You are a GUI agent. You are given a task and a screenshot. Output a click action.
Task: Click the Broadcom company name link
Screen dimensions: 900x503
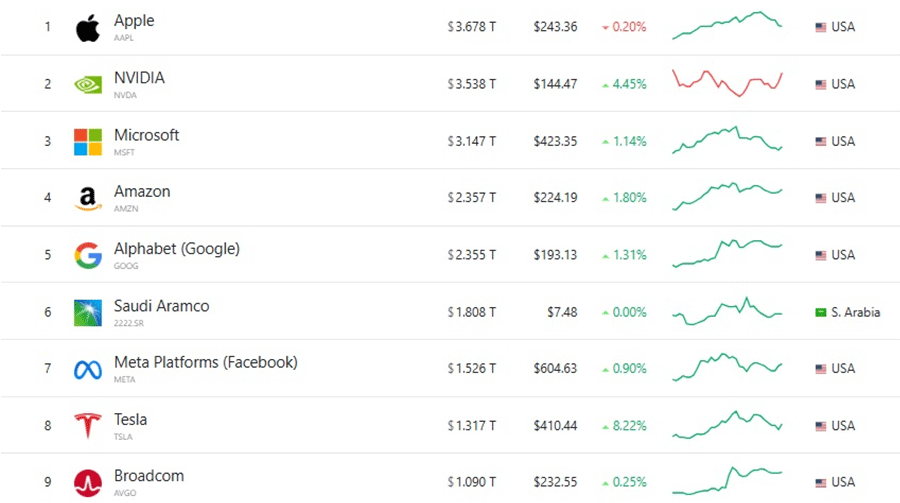[x=149, y=475]
